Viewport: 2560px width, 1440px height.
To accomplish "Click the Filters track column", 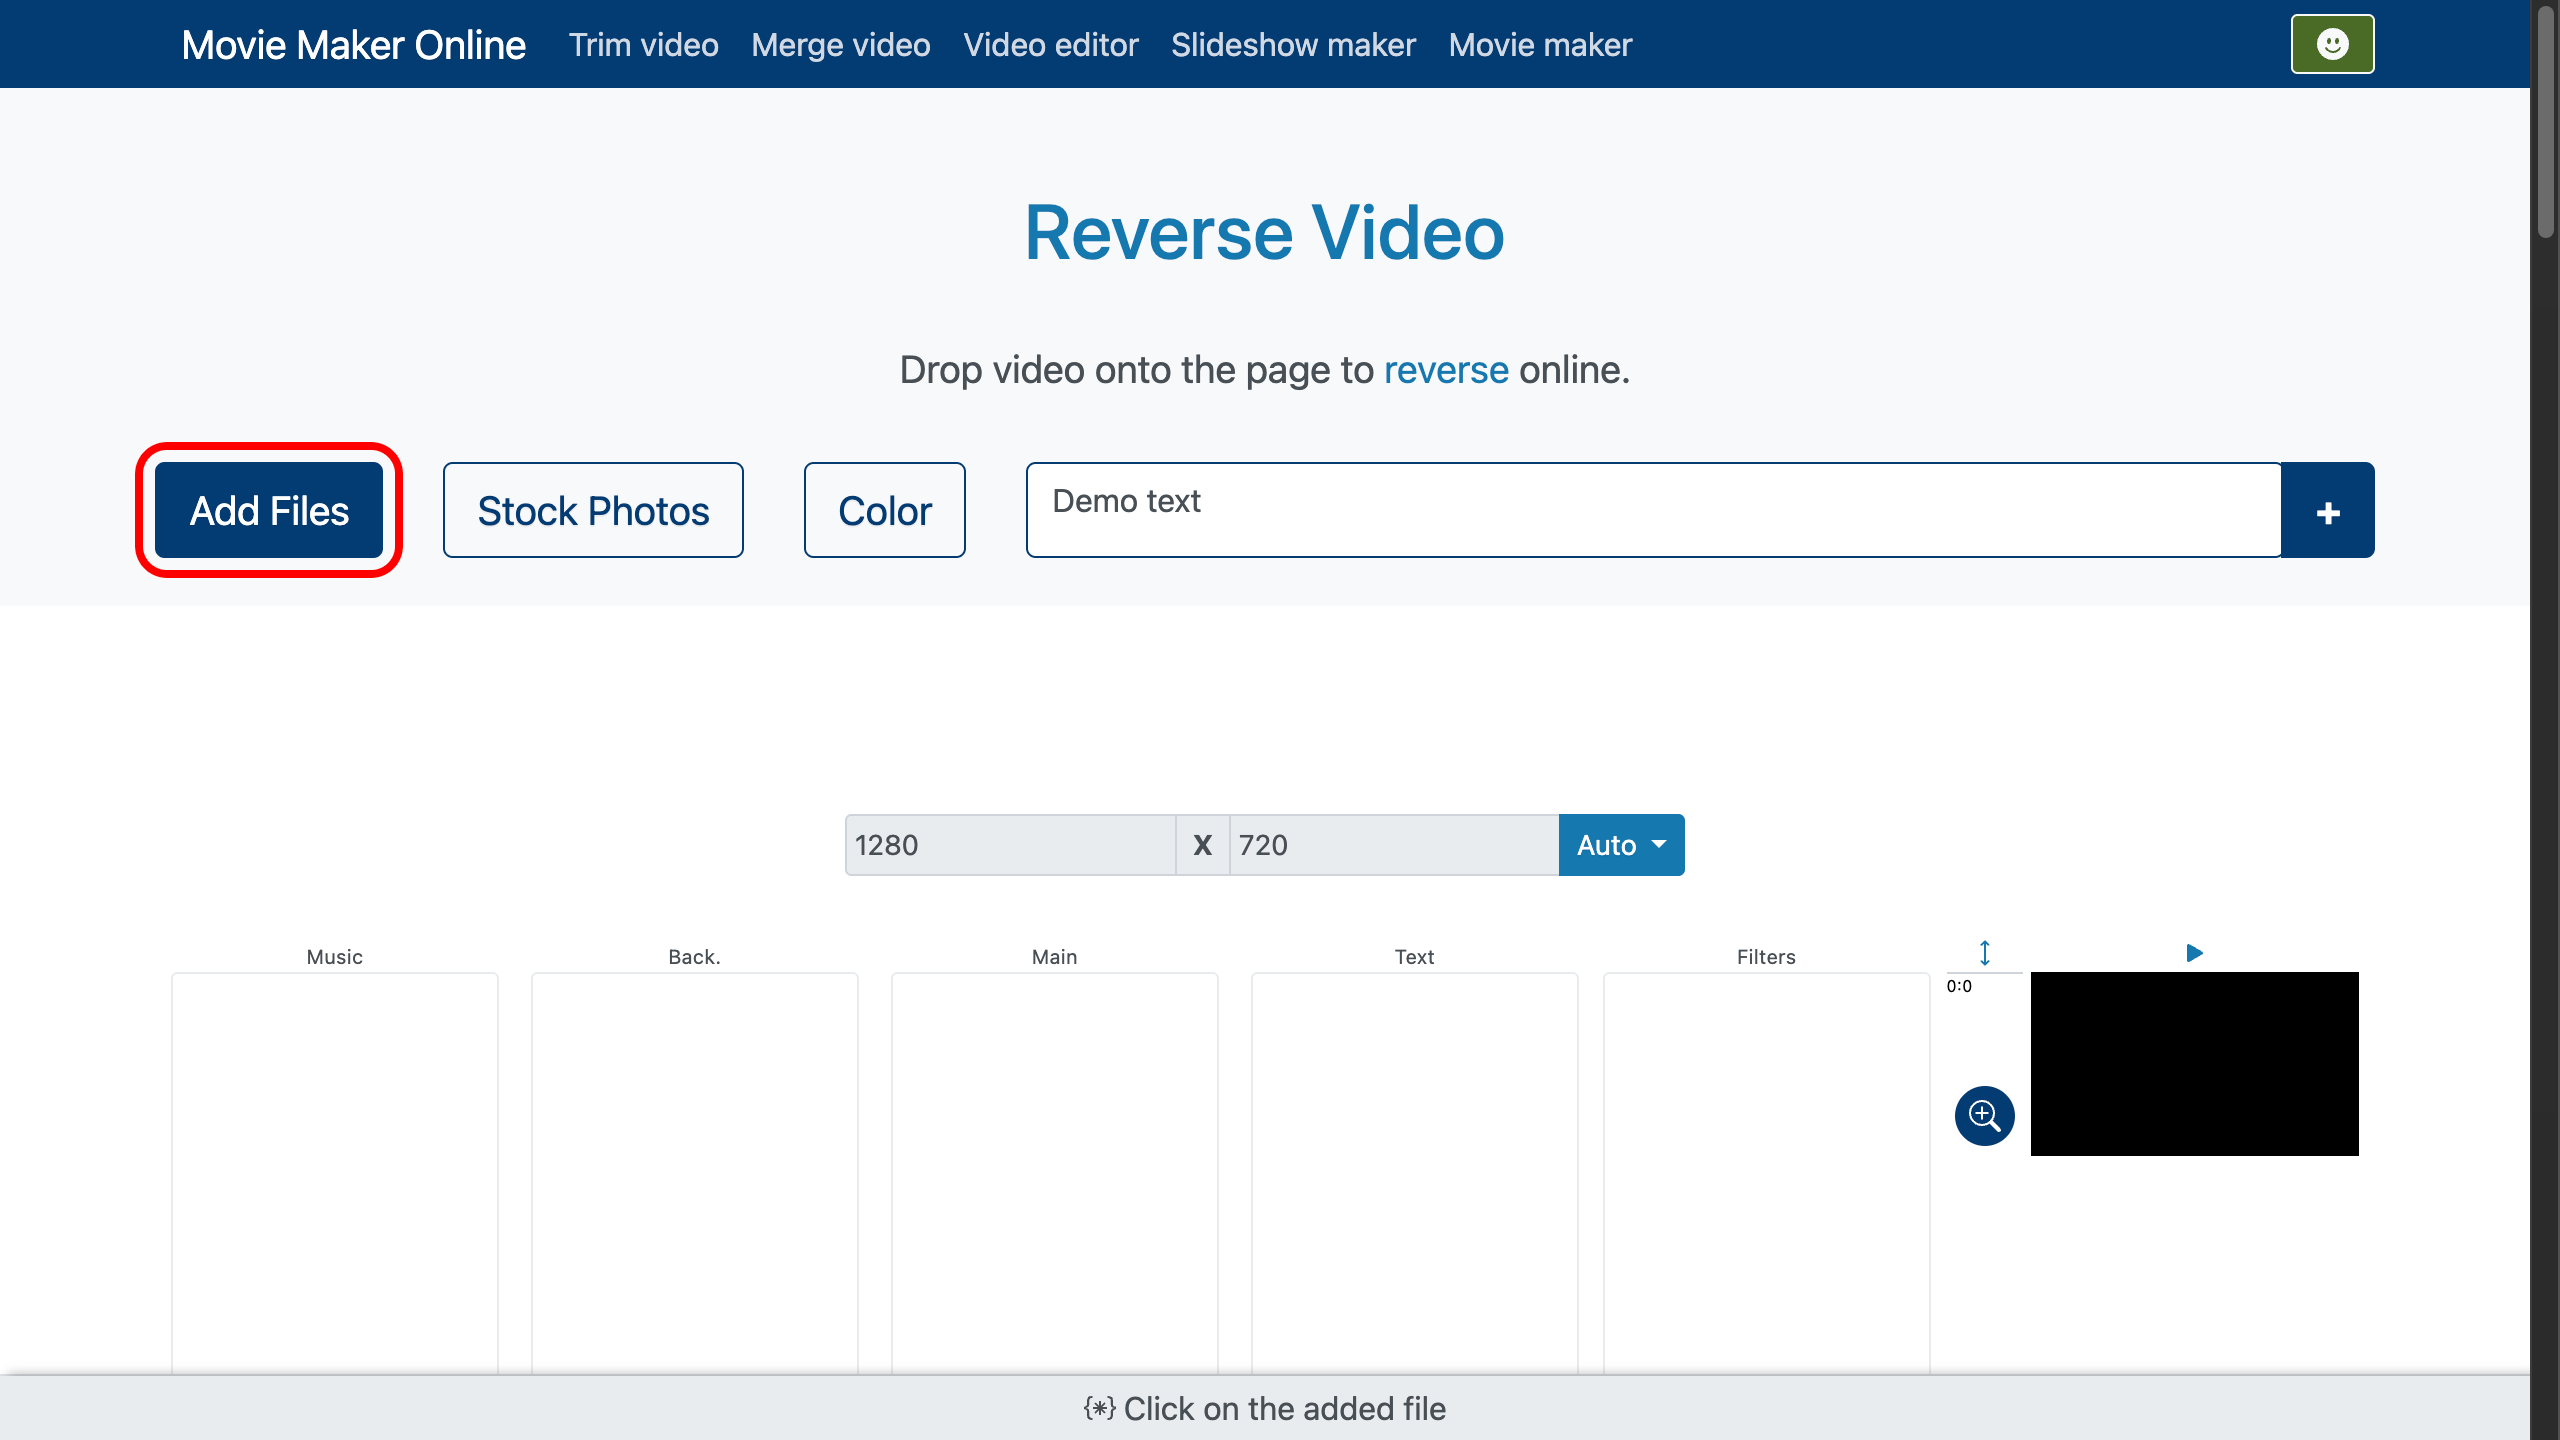I will 1767,1172.
